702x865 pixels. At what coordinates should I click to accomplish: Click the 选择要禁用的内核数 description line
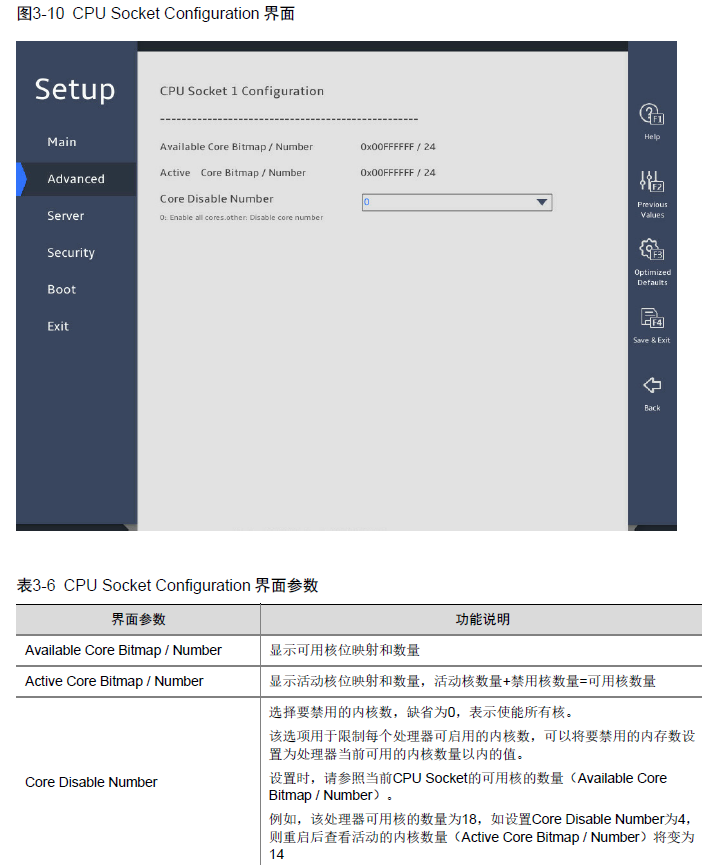click(x=421, y=712)
